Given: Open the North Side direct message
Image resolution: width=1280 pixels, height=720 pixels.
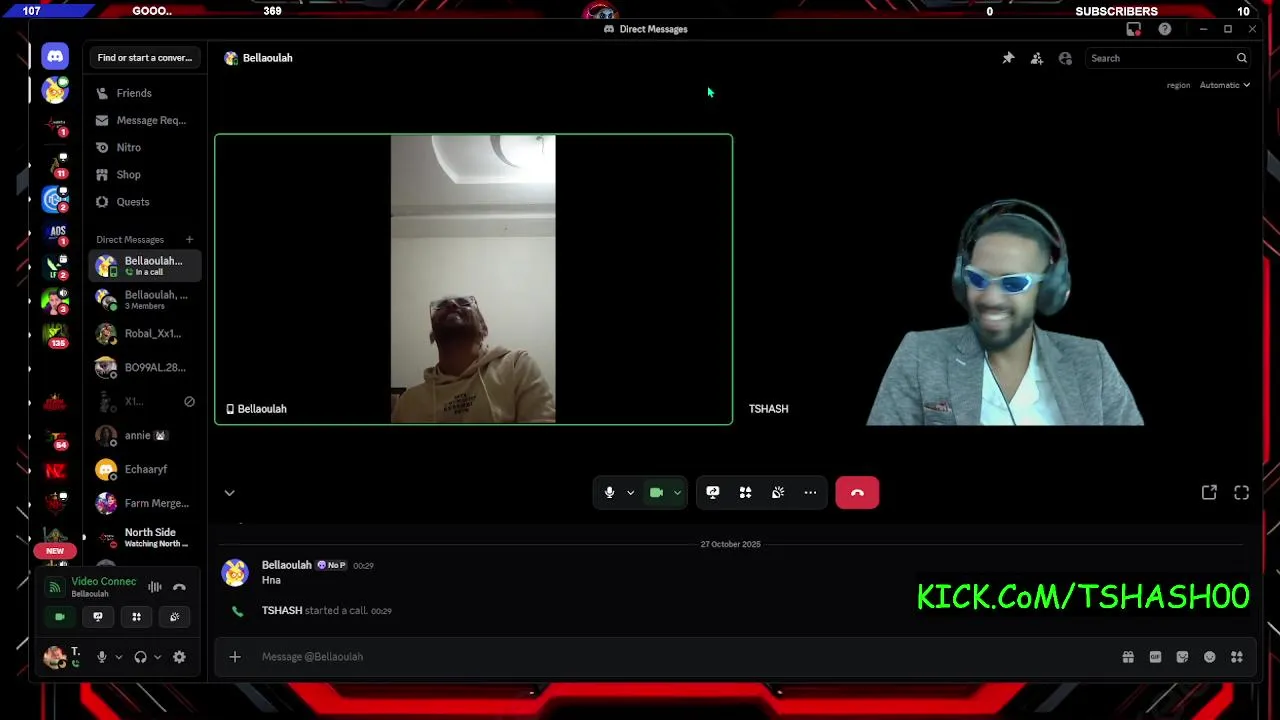Looking at the screenshot, I should coord(145,537).
